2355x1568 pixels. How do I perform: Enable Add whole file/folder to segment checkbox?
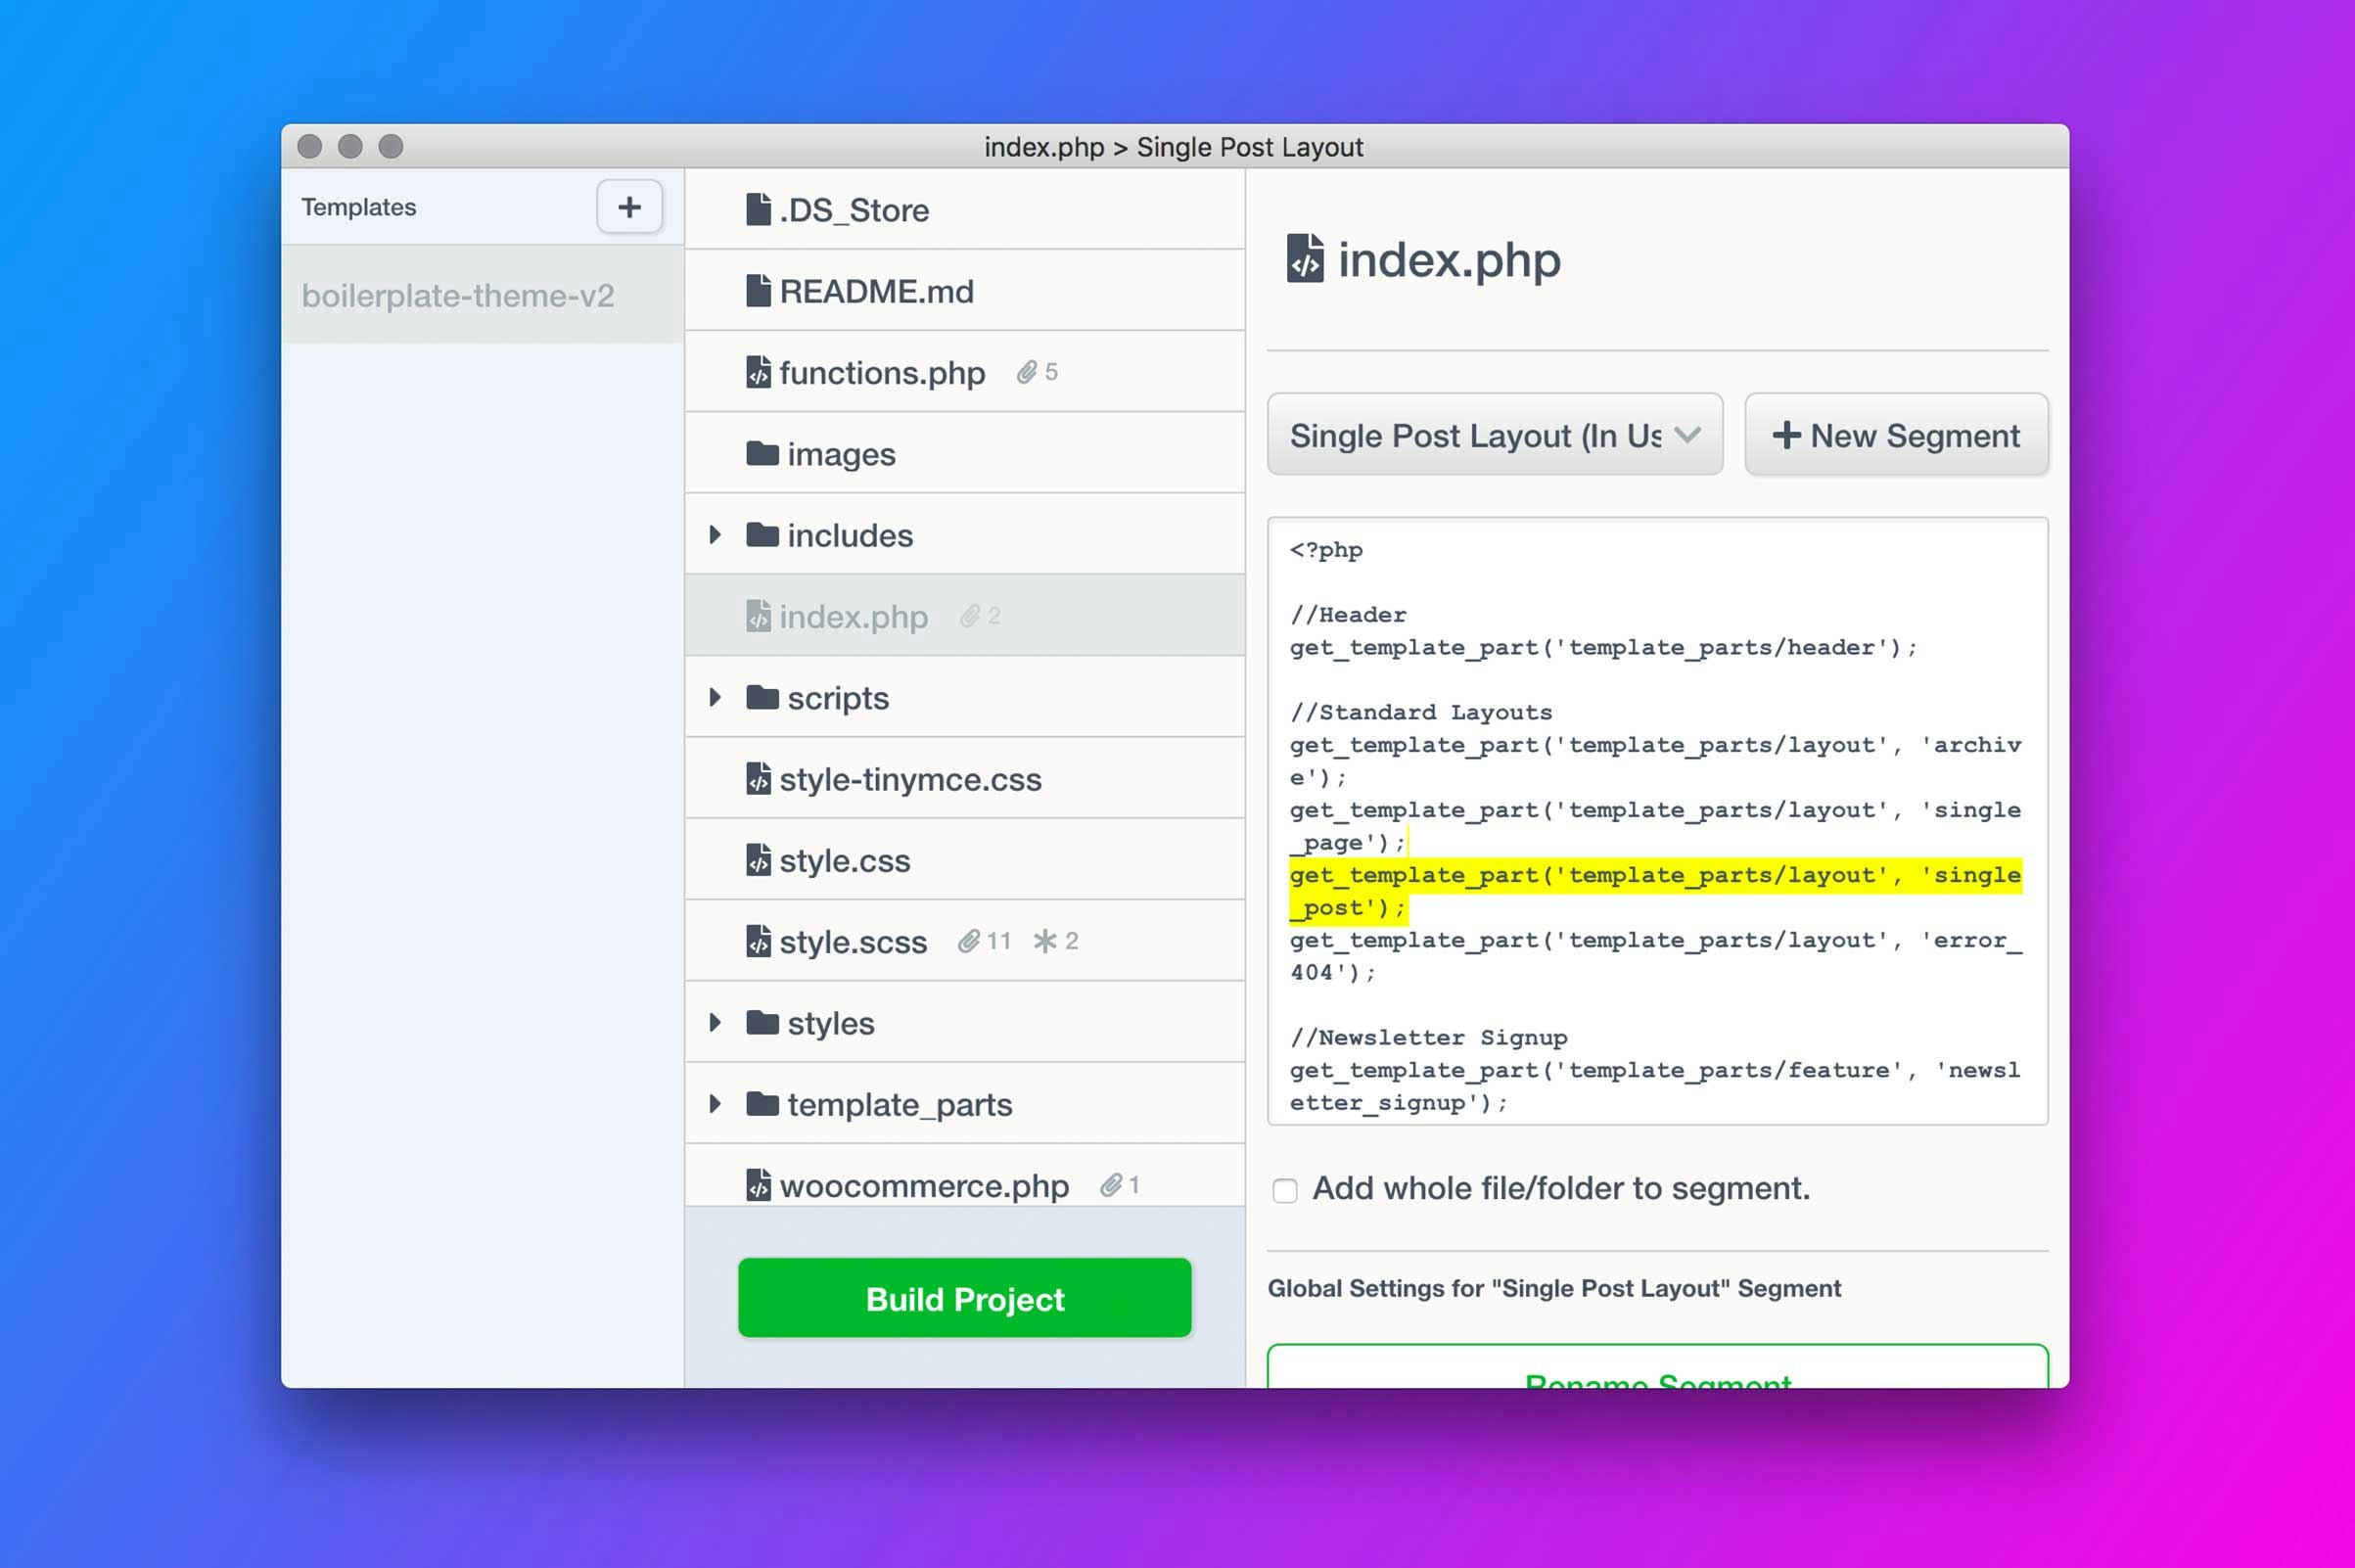click(1285, 1190)
